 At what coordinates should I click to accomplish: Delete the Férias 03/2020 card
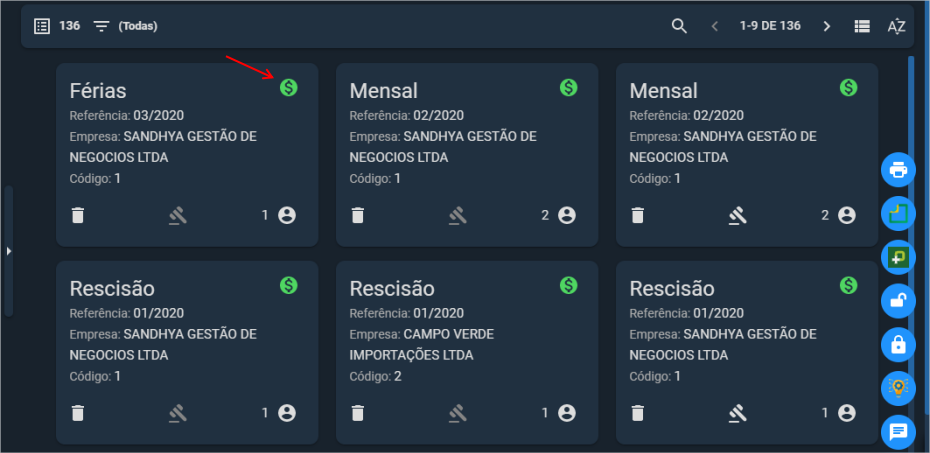coord(78,215)
